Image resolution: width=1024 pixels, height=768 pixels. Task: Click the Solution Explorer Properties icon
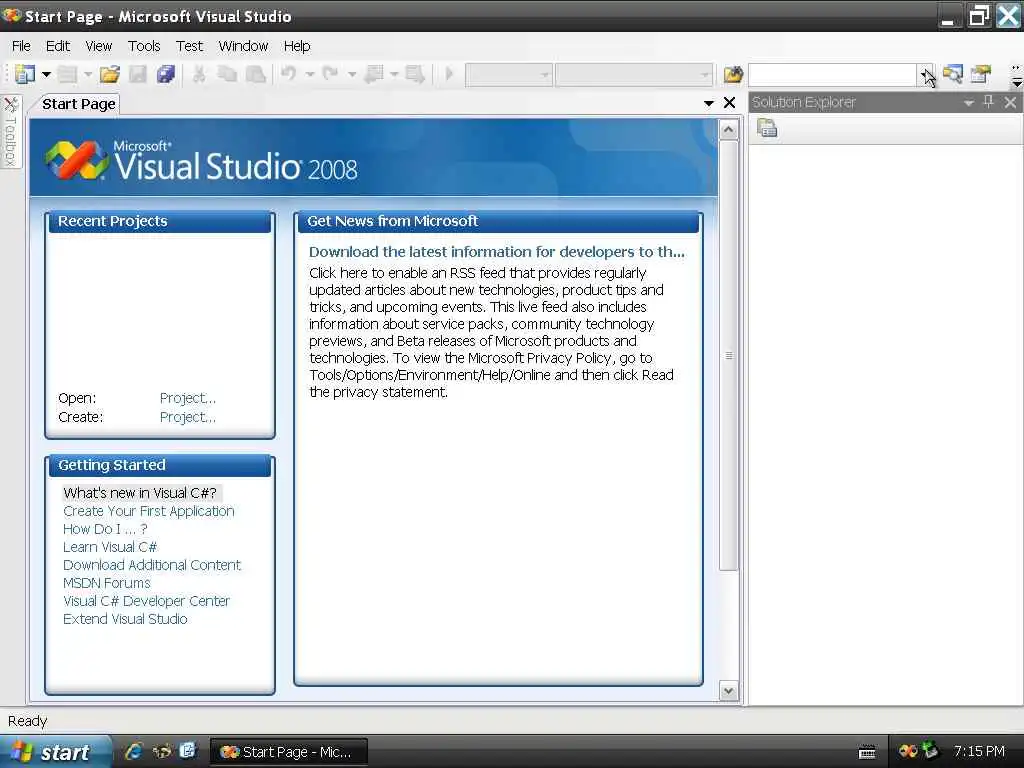(x=767, y=129)
